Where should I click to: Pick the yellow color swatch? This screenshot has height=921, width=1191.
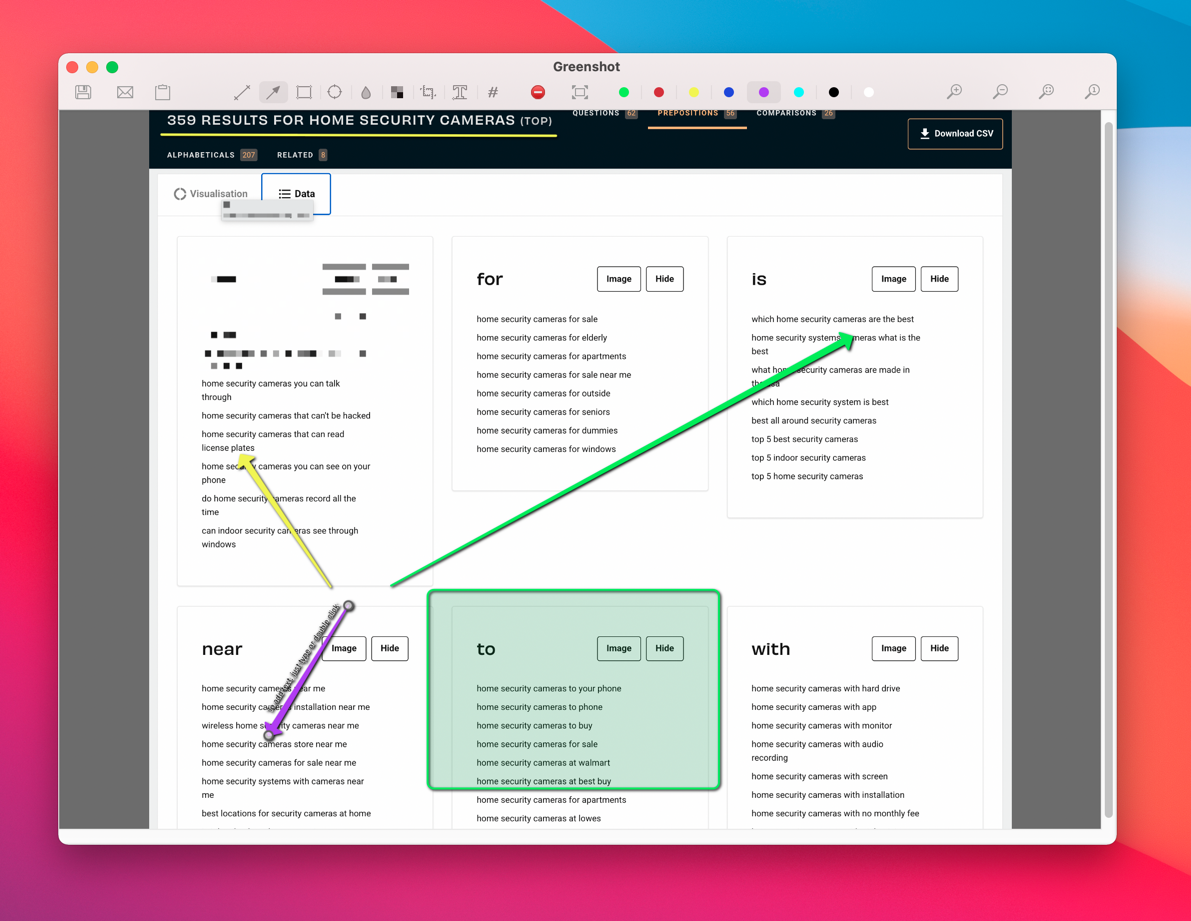click(693, 93)
